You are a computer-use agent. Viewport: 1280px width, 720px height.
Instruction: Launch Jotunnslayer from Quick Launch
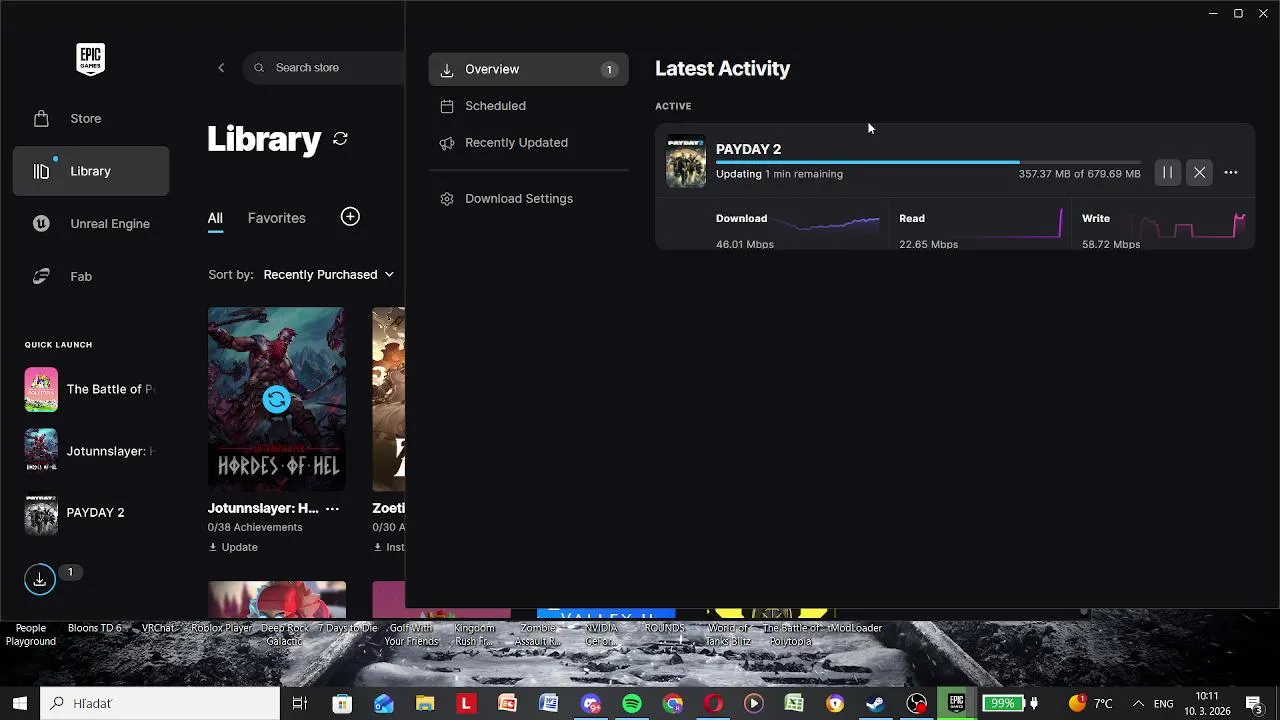[x=90, y=451]
